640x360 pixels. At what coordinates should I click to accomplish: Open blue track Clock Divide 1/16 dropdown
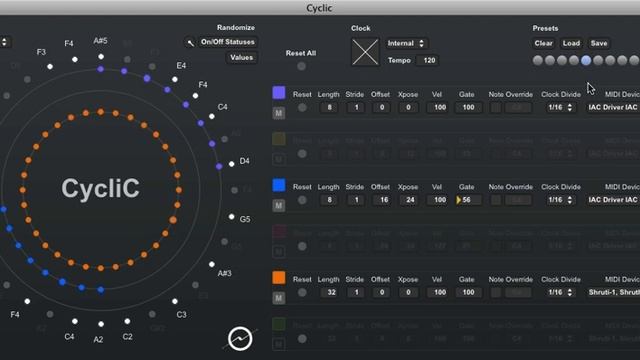(x=560, y=200)
